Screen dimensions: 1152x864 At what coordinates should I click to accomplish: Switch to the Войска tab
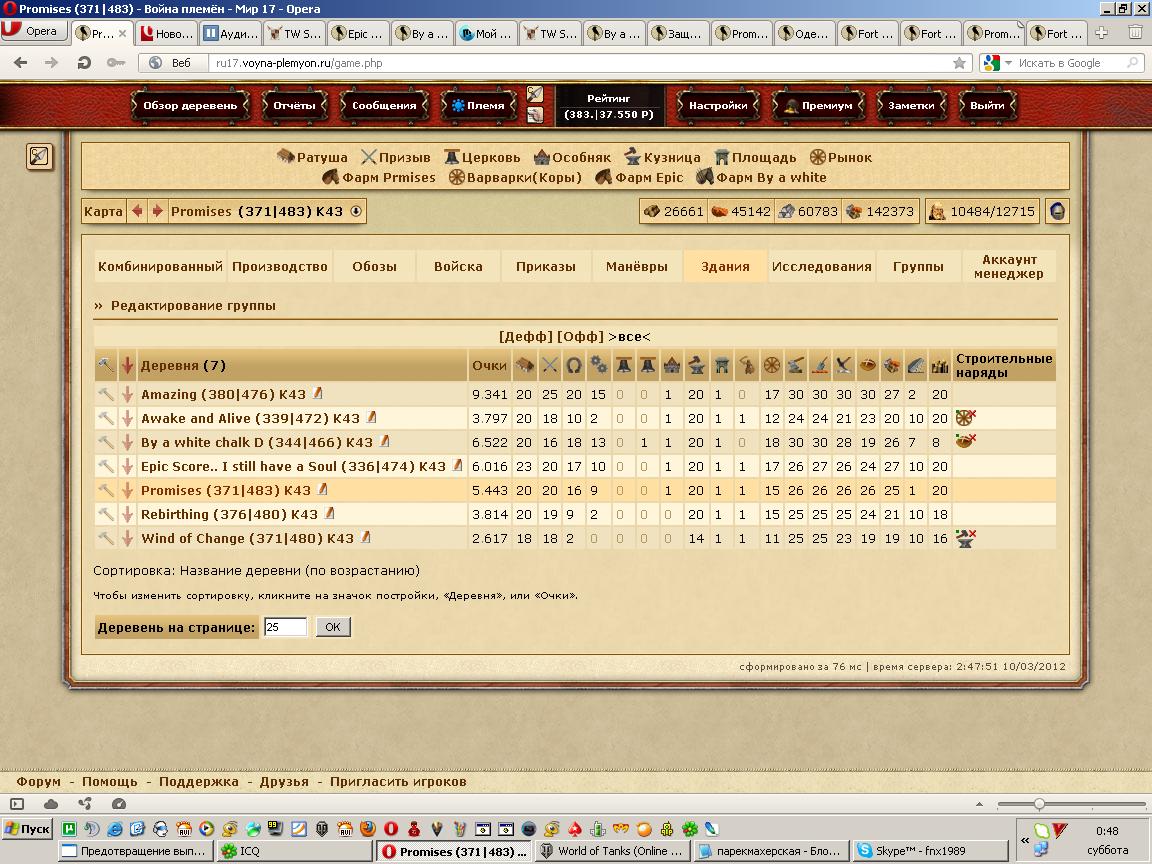click(x=458, y=267)
